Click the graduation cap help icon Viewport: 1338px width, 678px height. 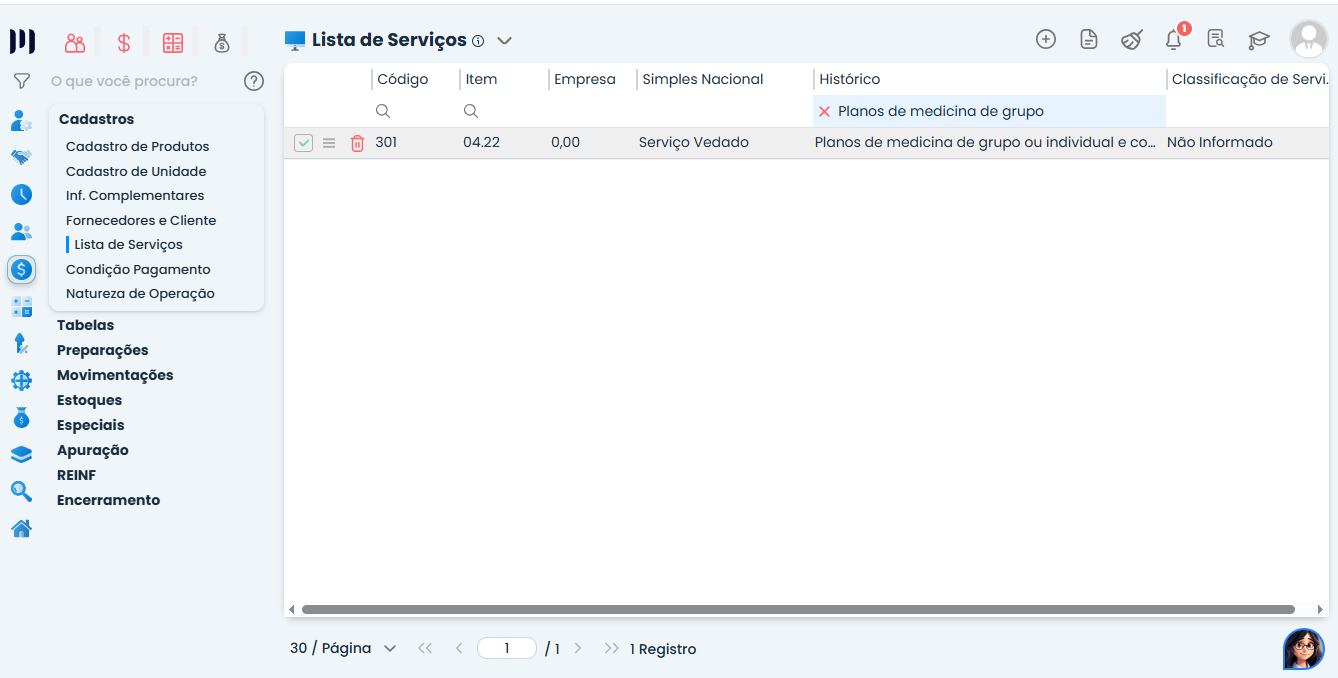coord(1258,40)
